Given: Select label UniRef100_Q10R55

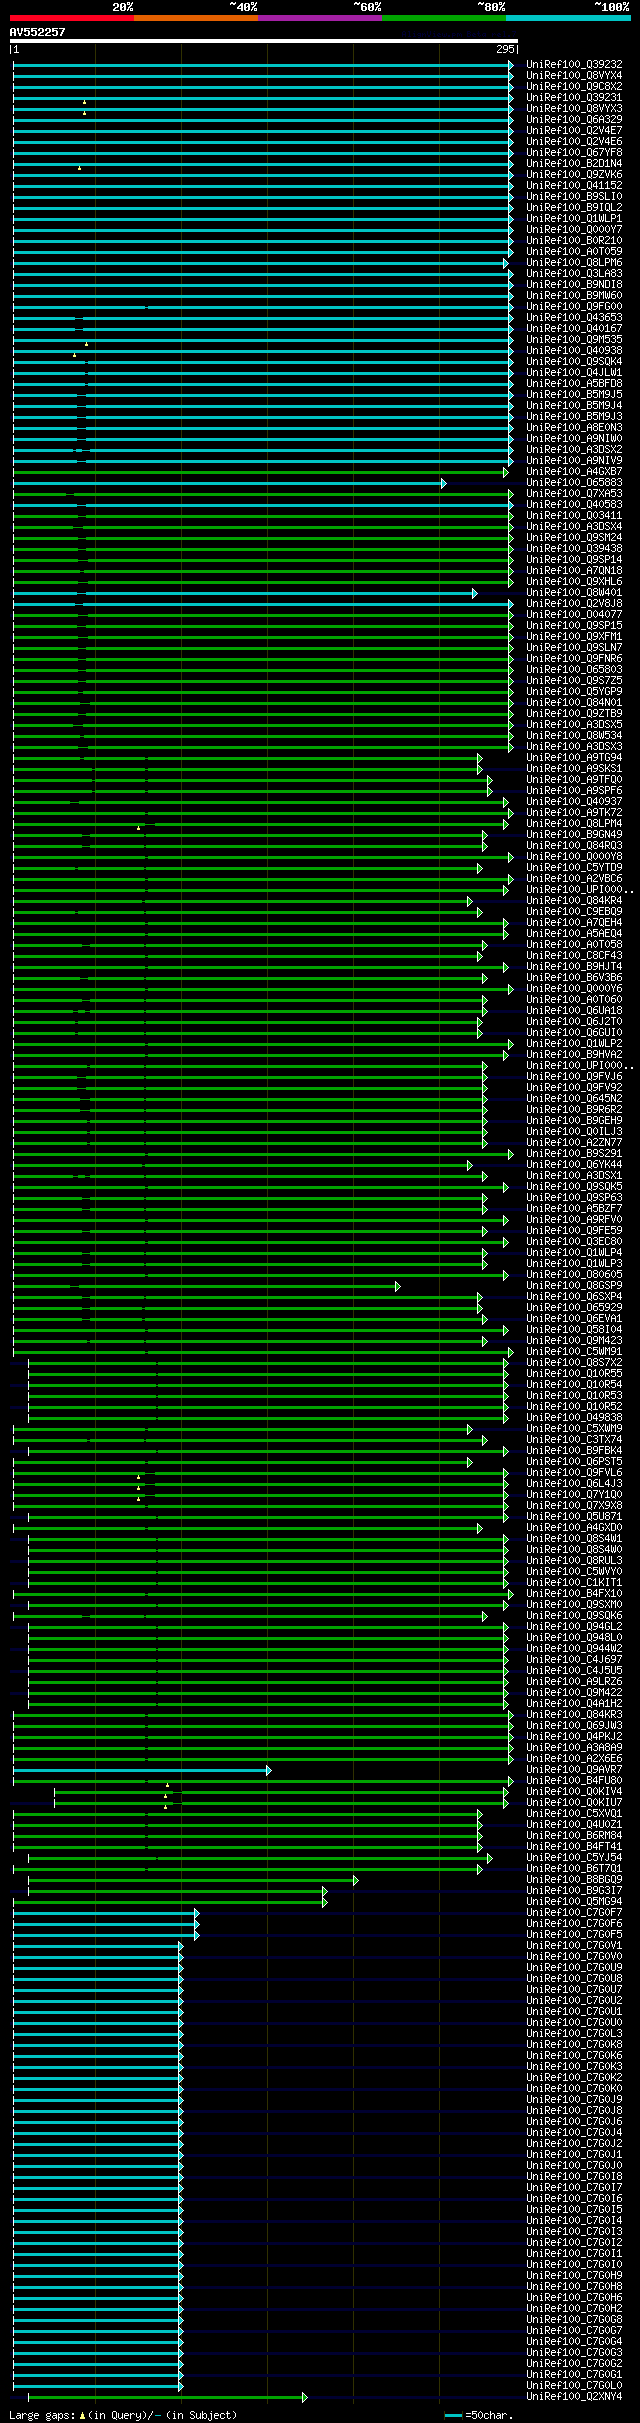Looking at the screenshot, I should [574, 1374].
